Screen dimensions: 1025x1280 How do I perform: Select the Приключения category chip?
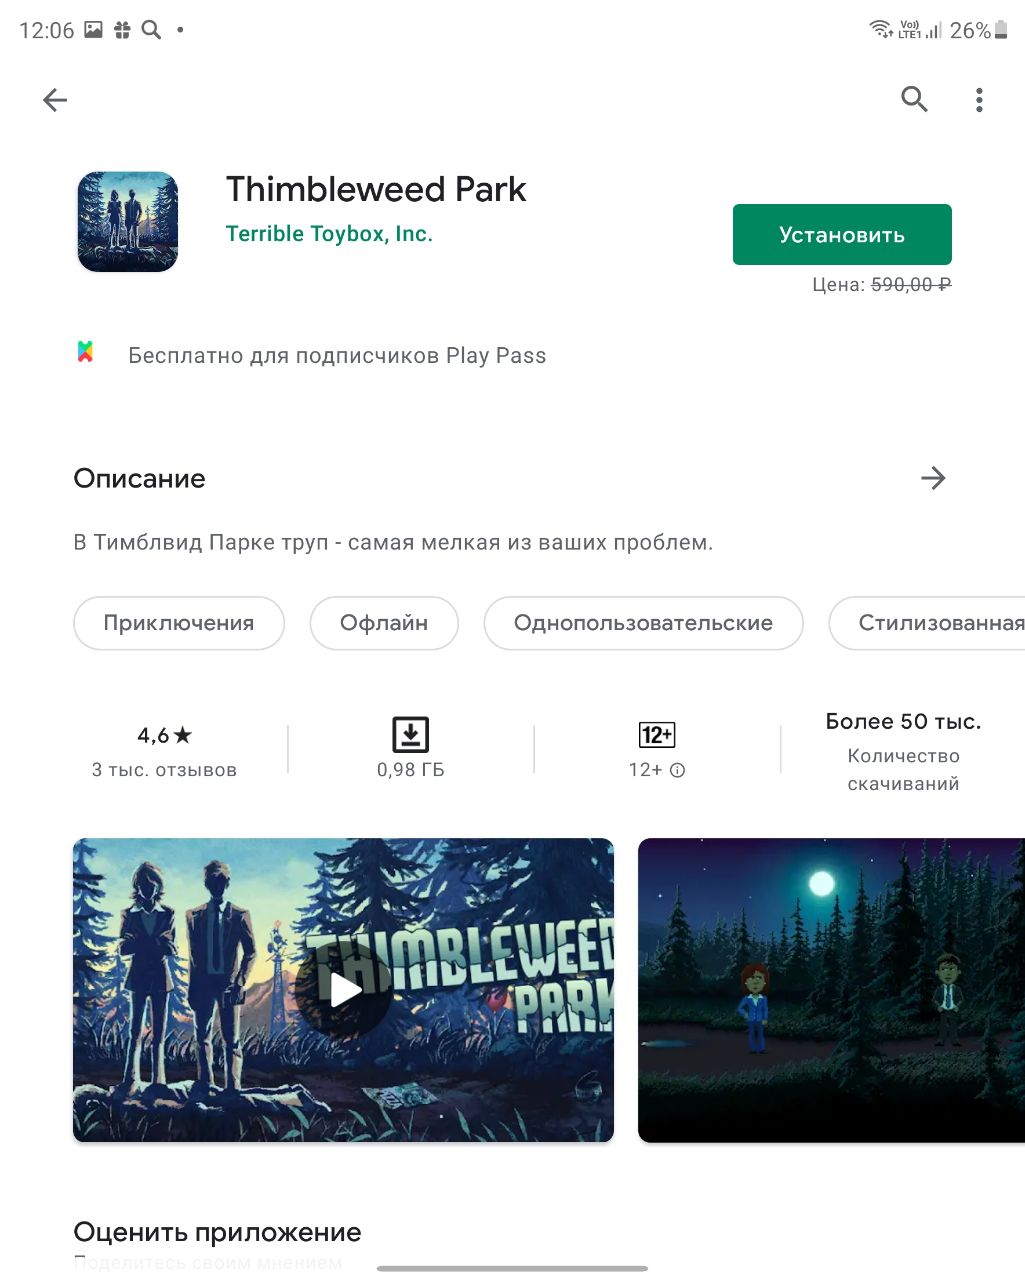click(179, 623)
